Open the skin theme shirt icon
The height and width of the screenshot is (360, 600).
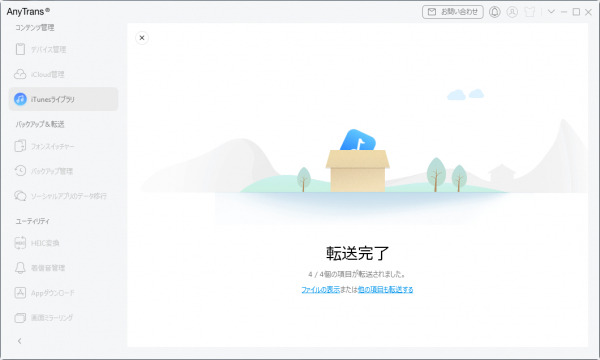coord(530,12)
